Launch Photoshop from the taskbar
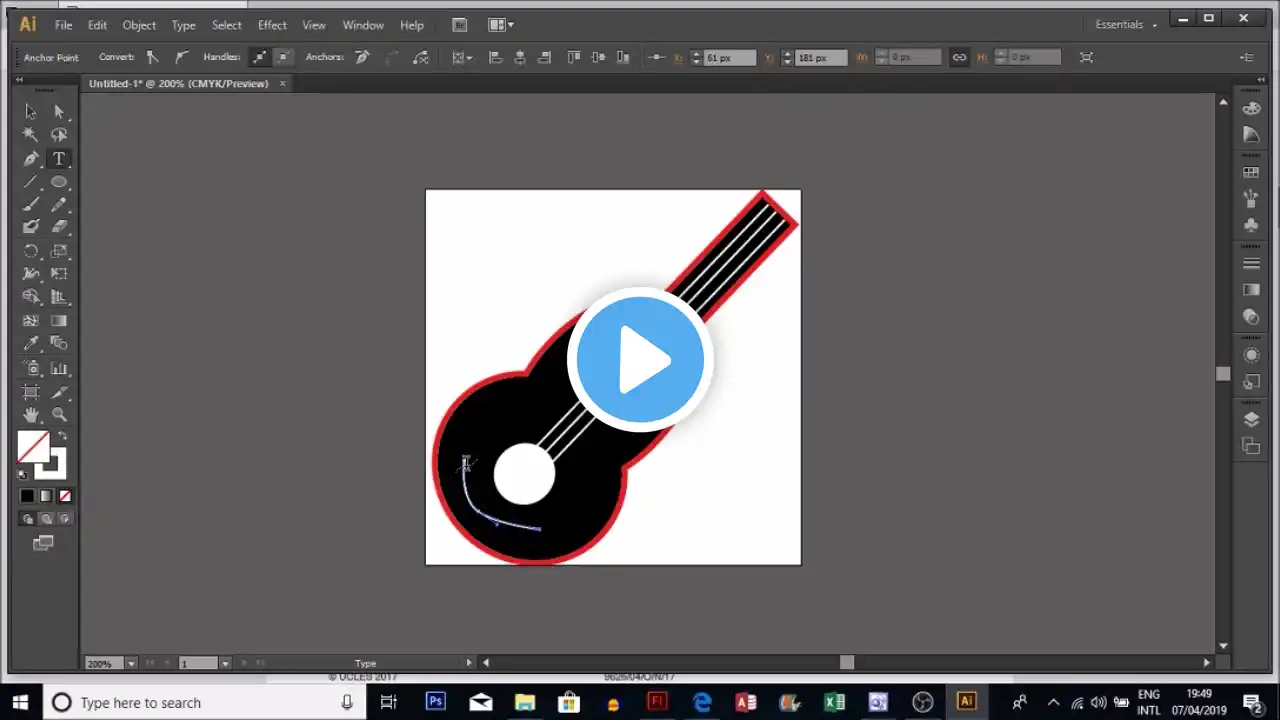Image resolution: width=1280 pixels, height=720 pixels. tap(435, 701)
